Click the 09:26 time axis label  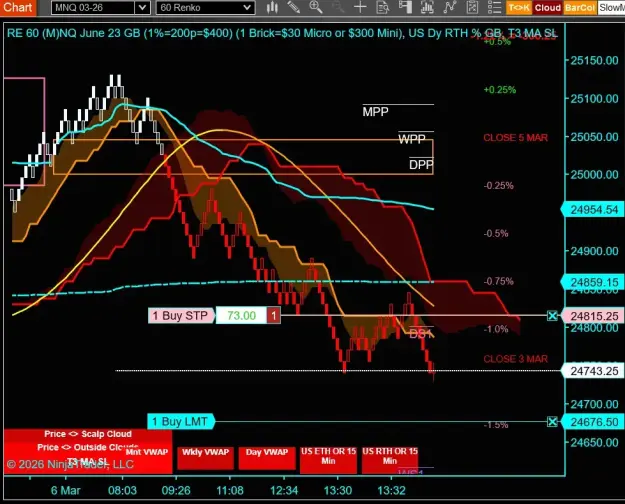[176, 490]
